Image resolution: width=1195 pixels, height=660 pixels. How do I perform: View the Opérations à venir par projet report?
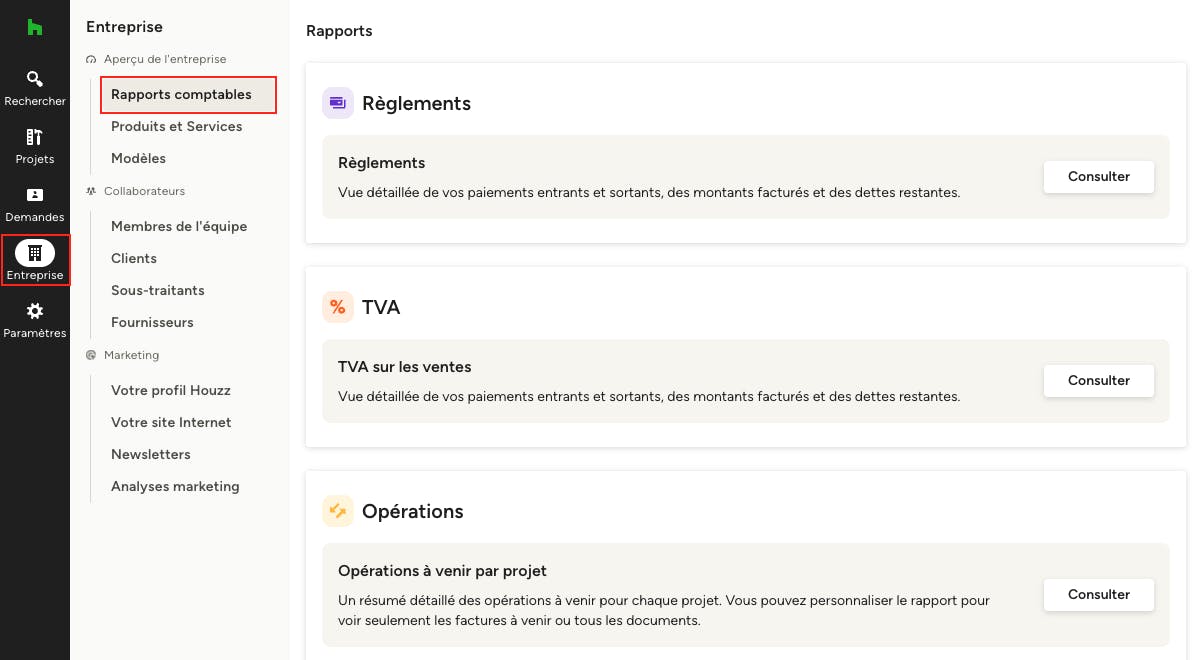[x=1098, y=595]
